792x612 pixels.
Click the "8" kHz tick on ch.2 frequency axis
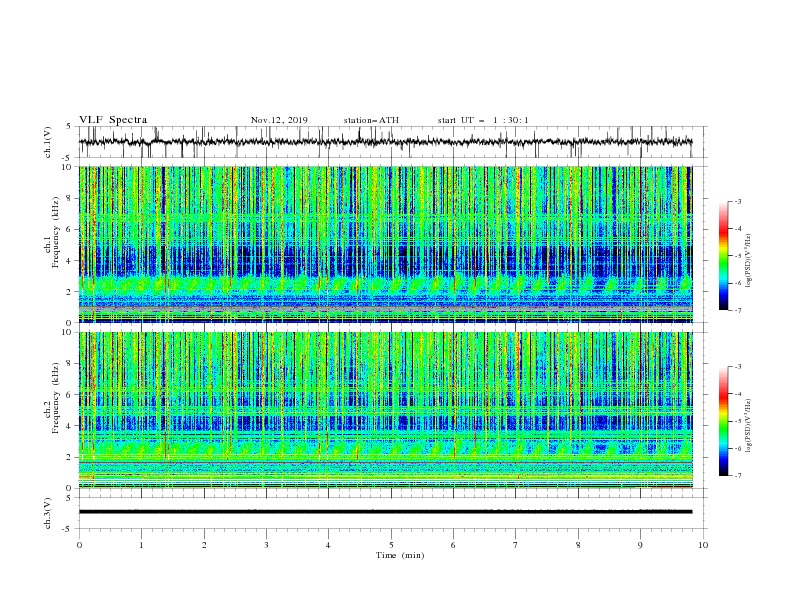(70, 364)
